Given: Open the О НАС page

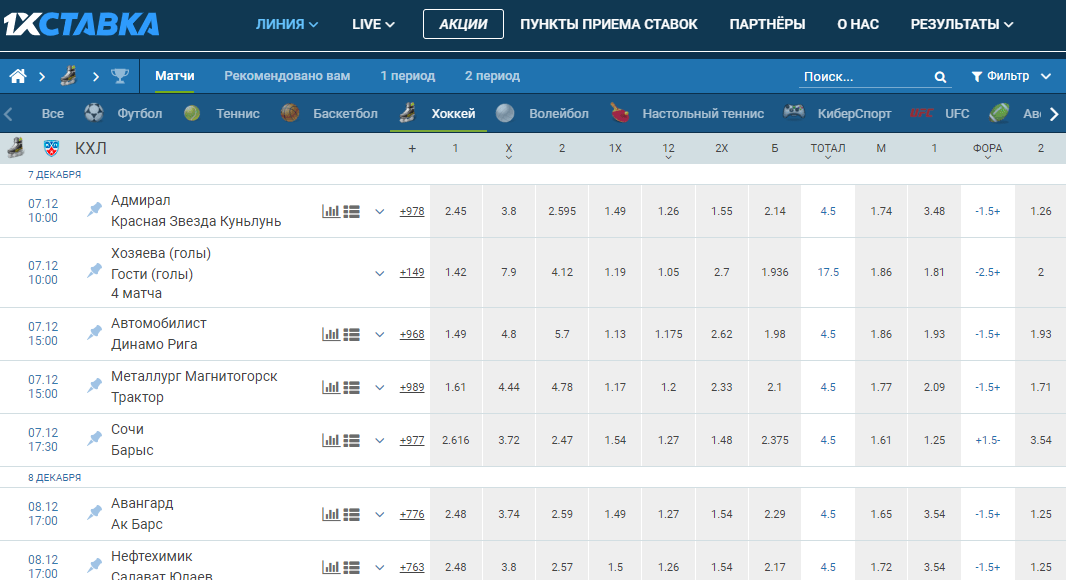Looking at the screenshot, I should point(858,24).
